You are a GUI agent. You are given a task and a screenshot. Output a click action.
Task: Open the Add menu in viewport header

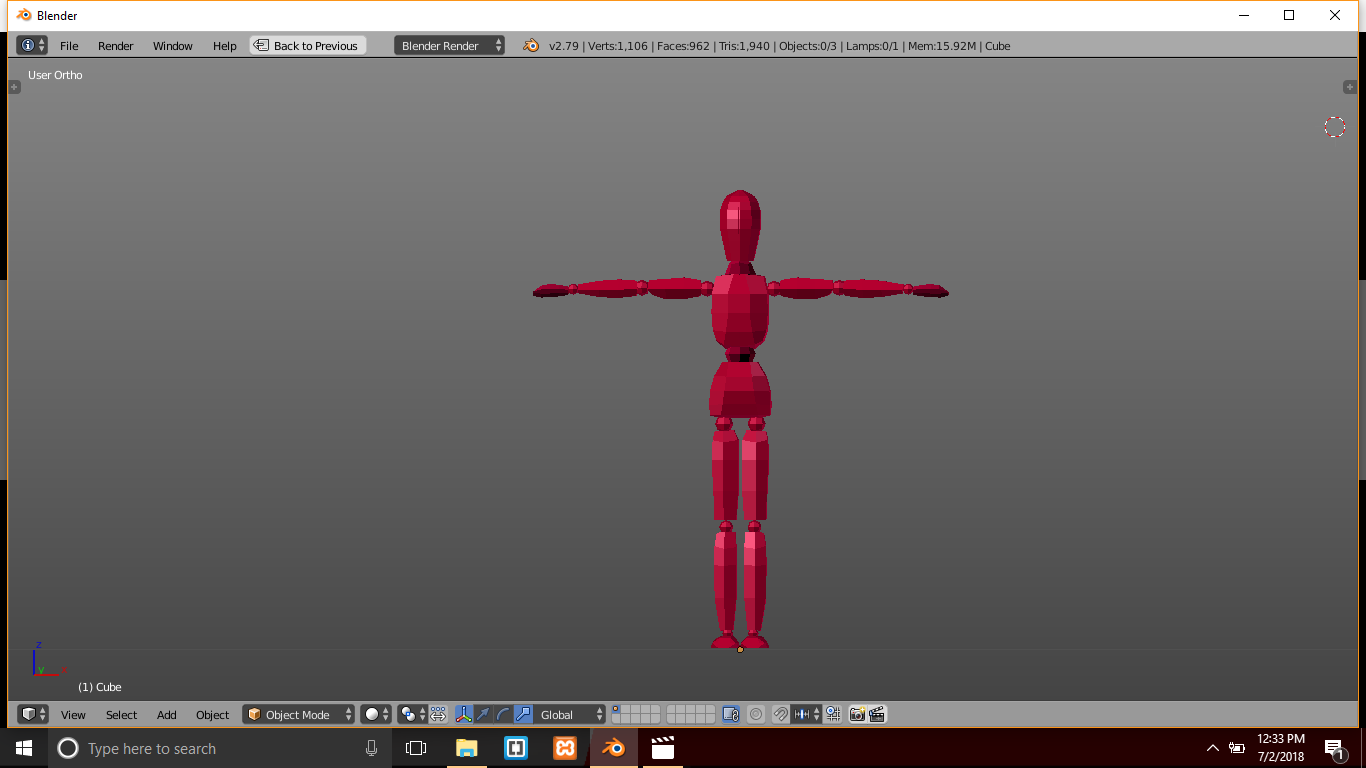click(x=166, y=715)
